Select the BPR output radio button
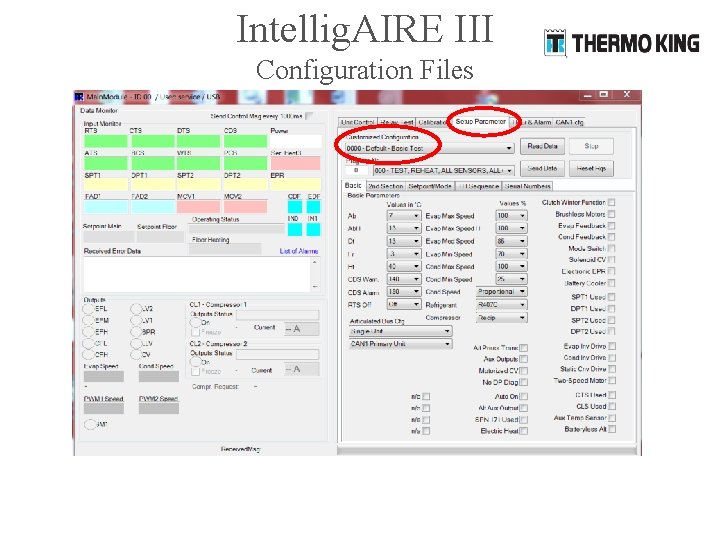This screenshot has width=720, height=540. (136, 332)
